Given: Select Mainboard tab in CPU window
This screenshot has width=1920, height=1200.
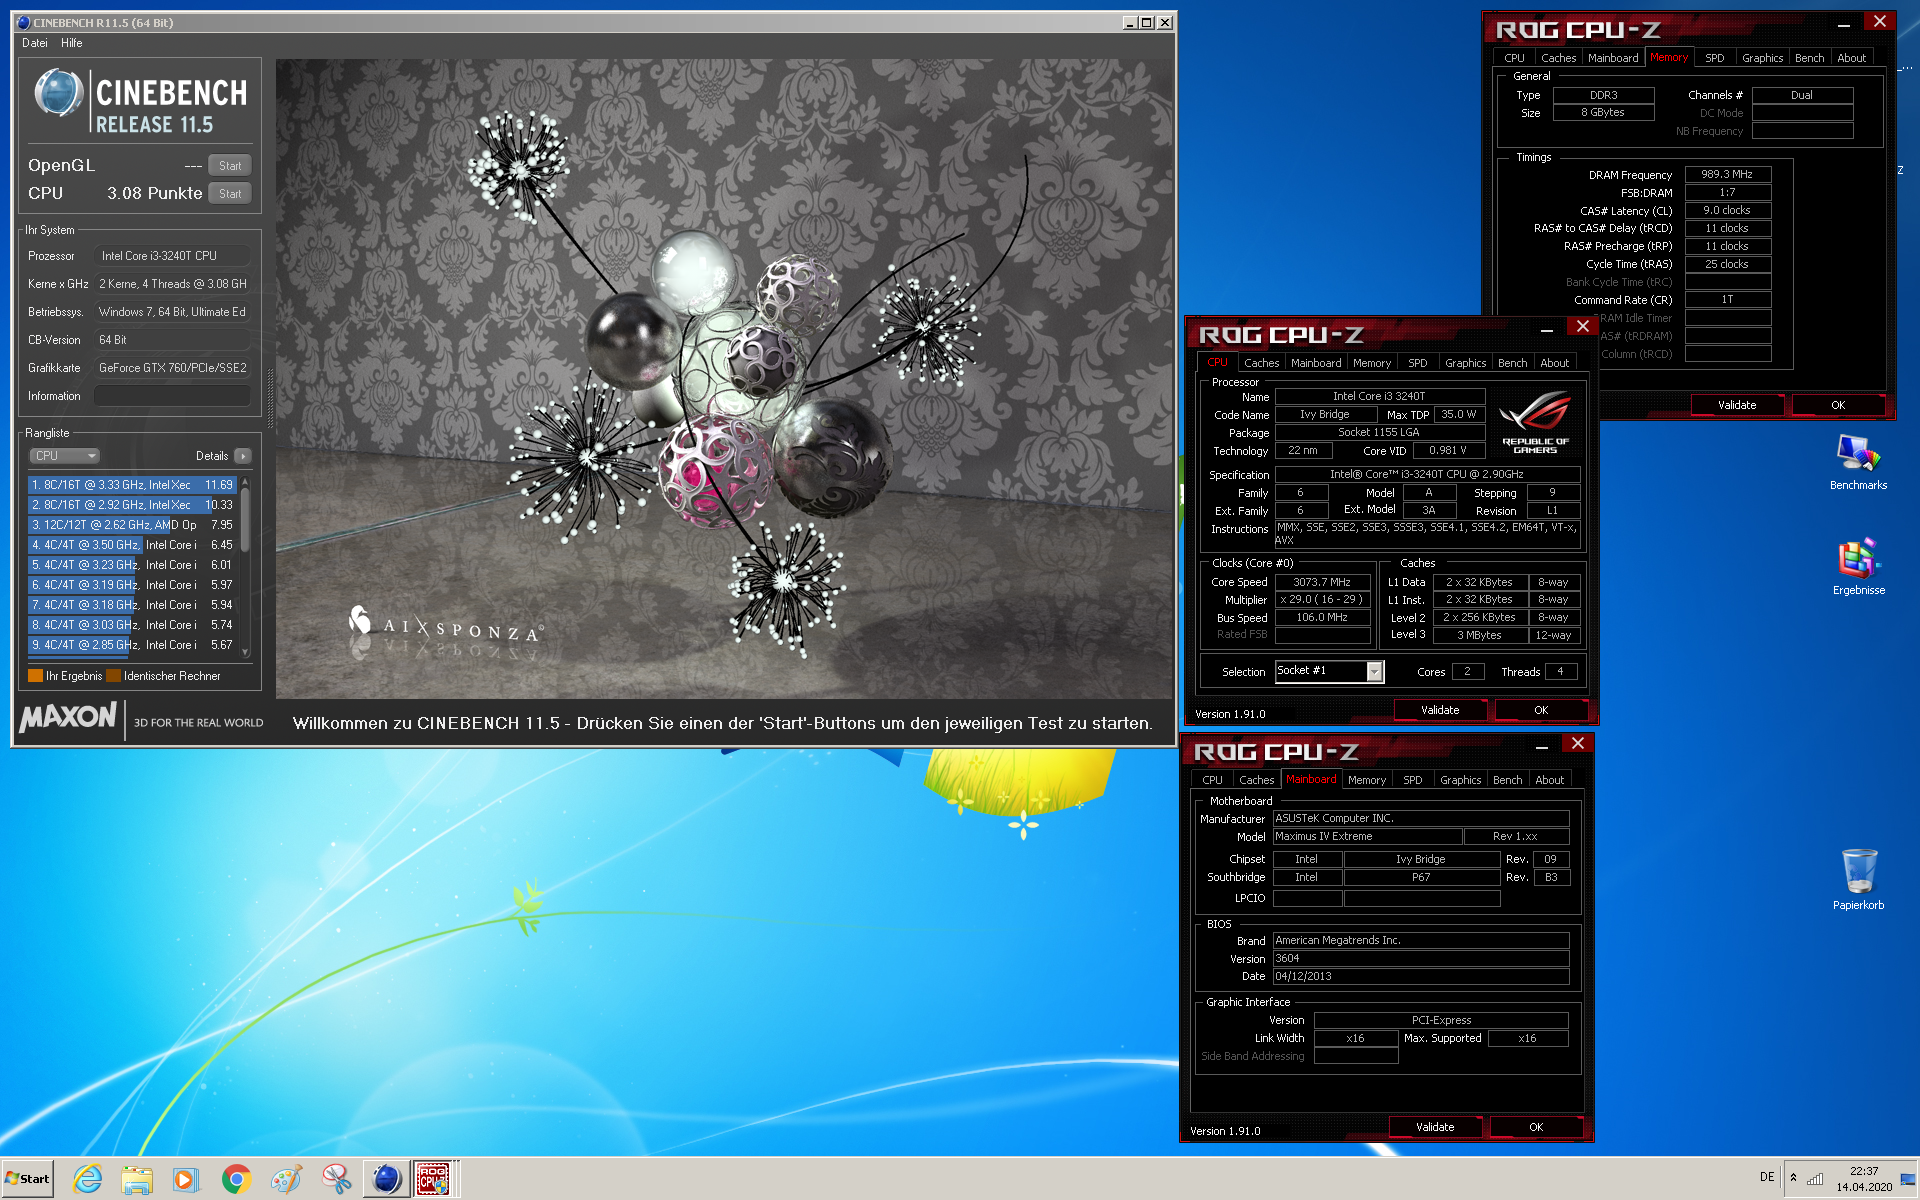Looking at the screenshot, I should (1316, 363).
